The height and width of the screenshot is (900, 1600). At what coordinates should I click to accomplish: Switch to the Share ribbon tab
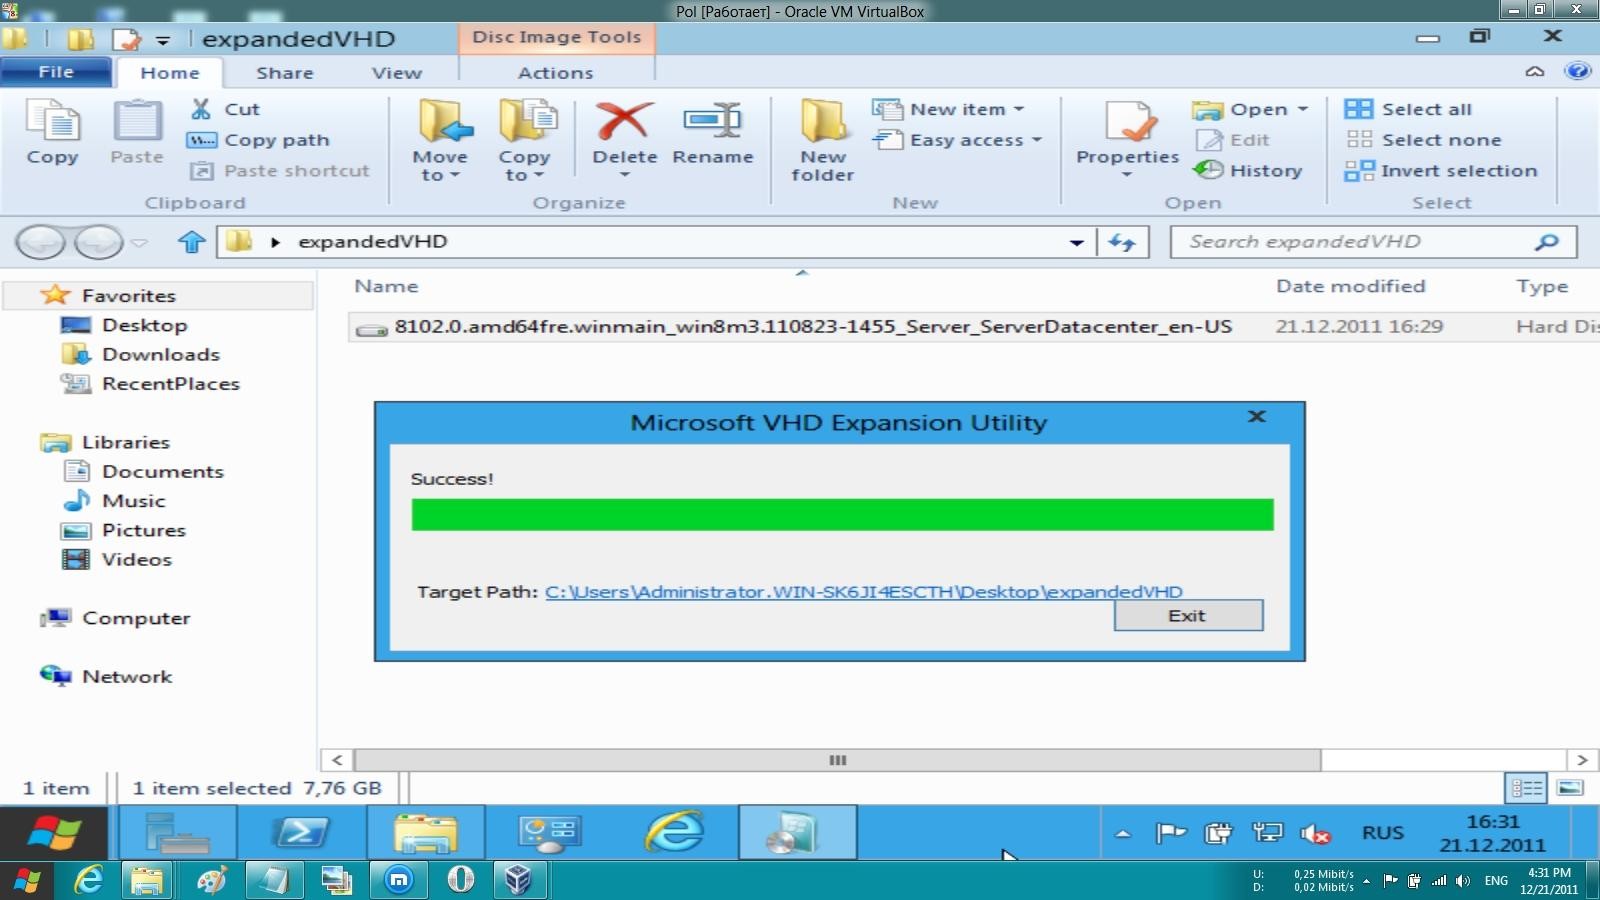[x=285, y=73]
